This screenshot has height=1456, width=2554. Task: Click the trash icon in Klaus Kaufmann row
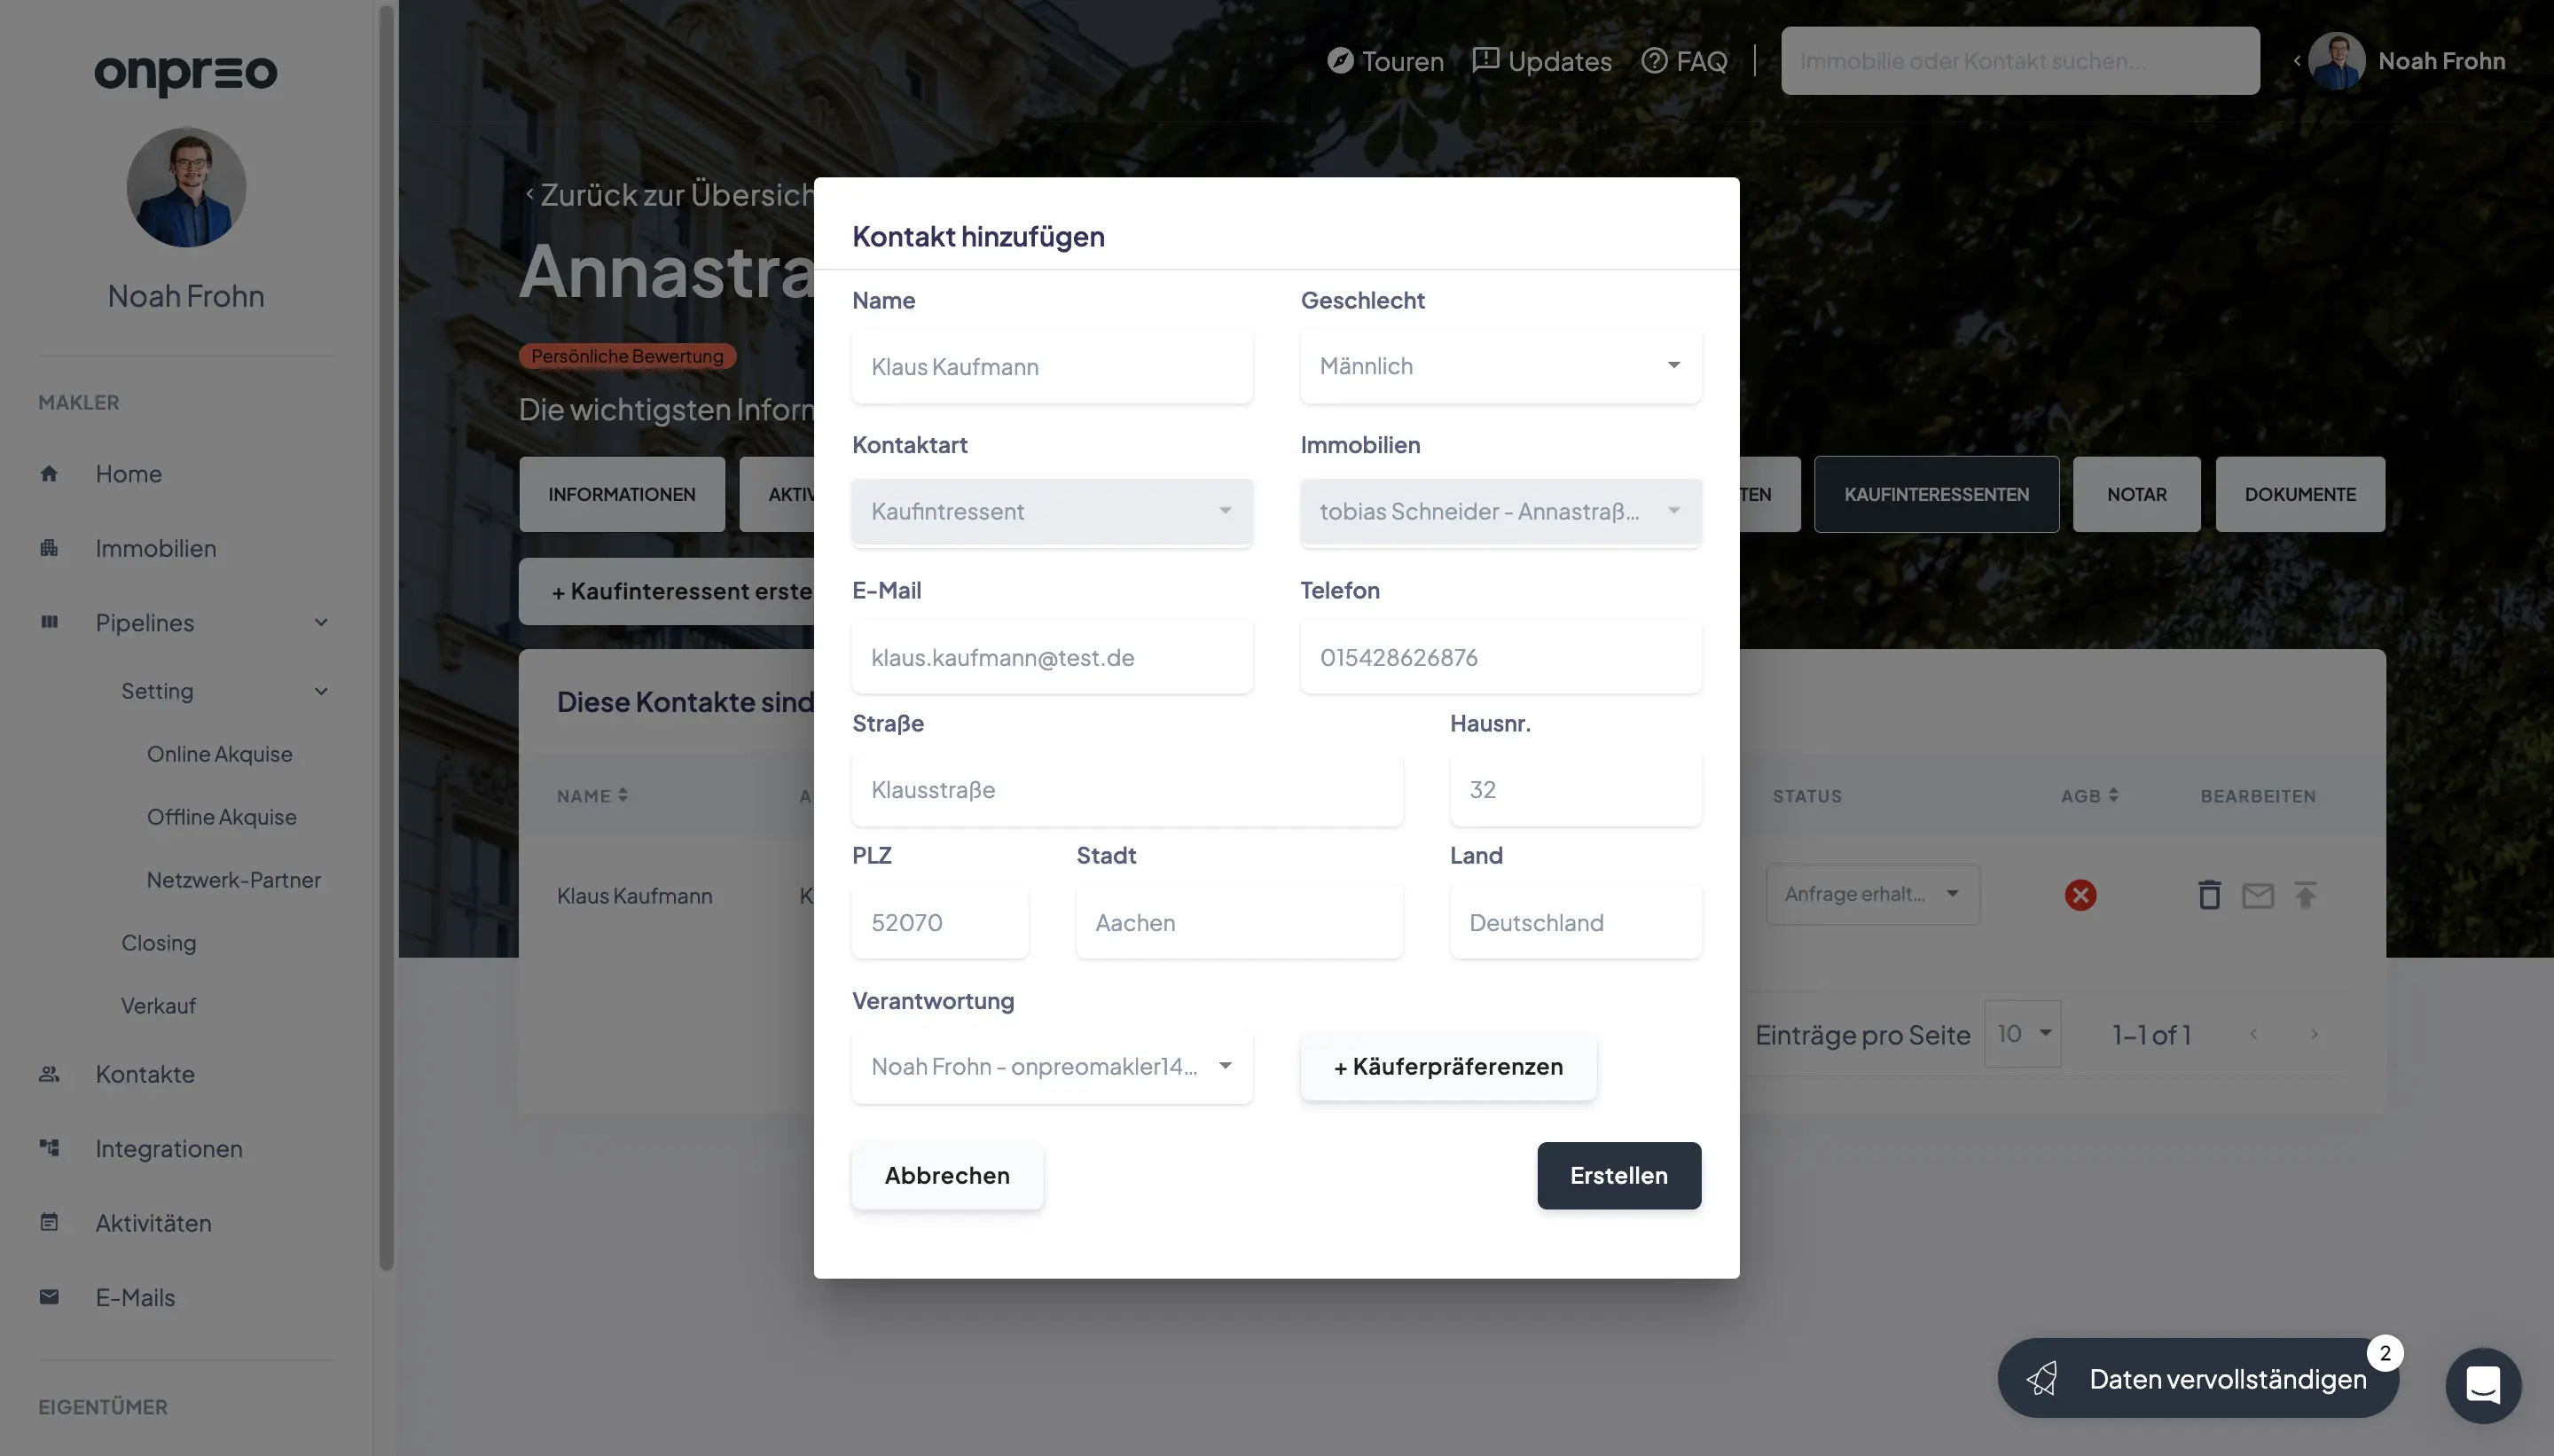(x=2209, y=894)
